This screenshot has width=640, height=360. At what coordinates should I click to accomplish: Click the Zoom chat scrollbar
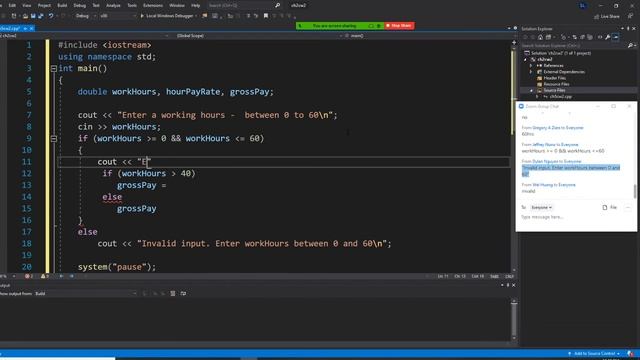pyautogui.click(x=635, y=191)
